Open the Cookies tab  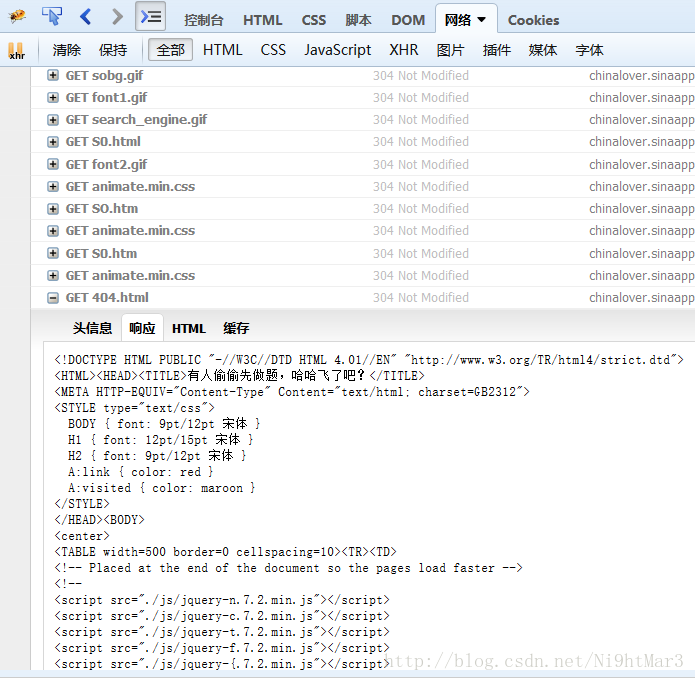pyautogui.click(x=533, y=20)
